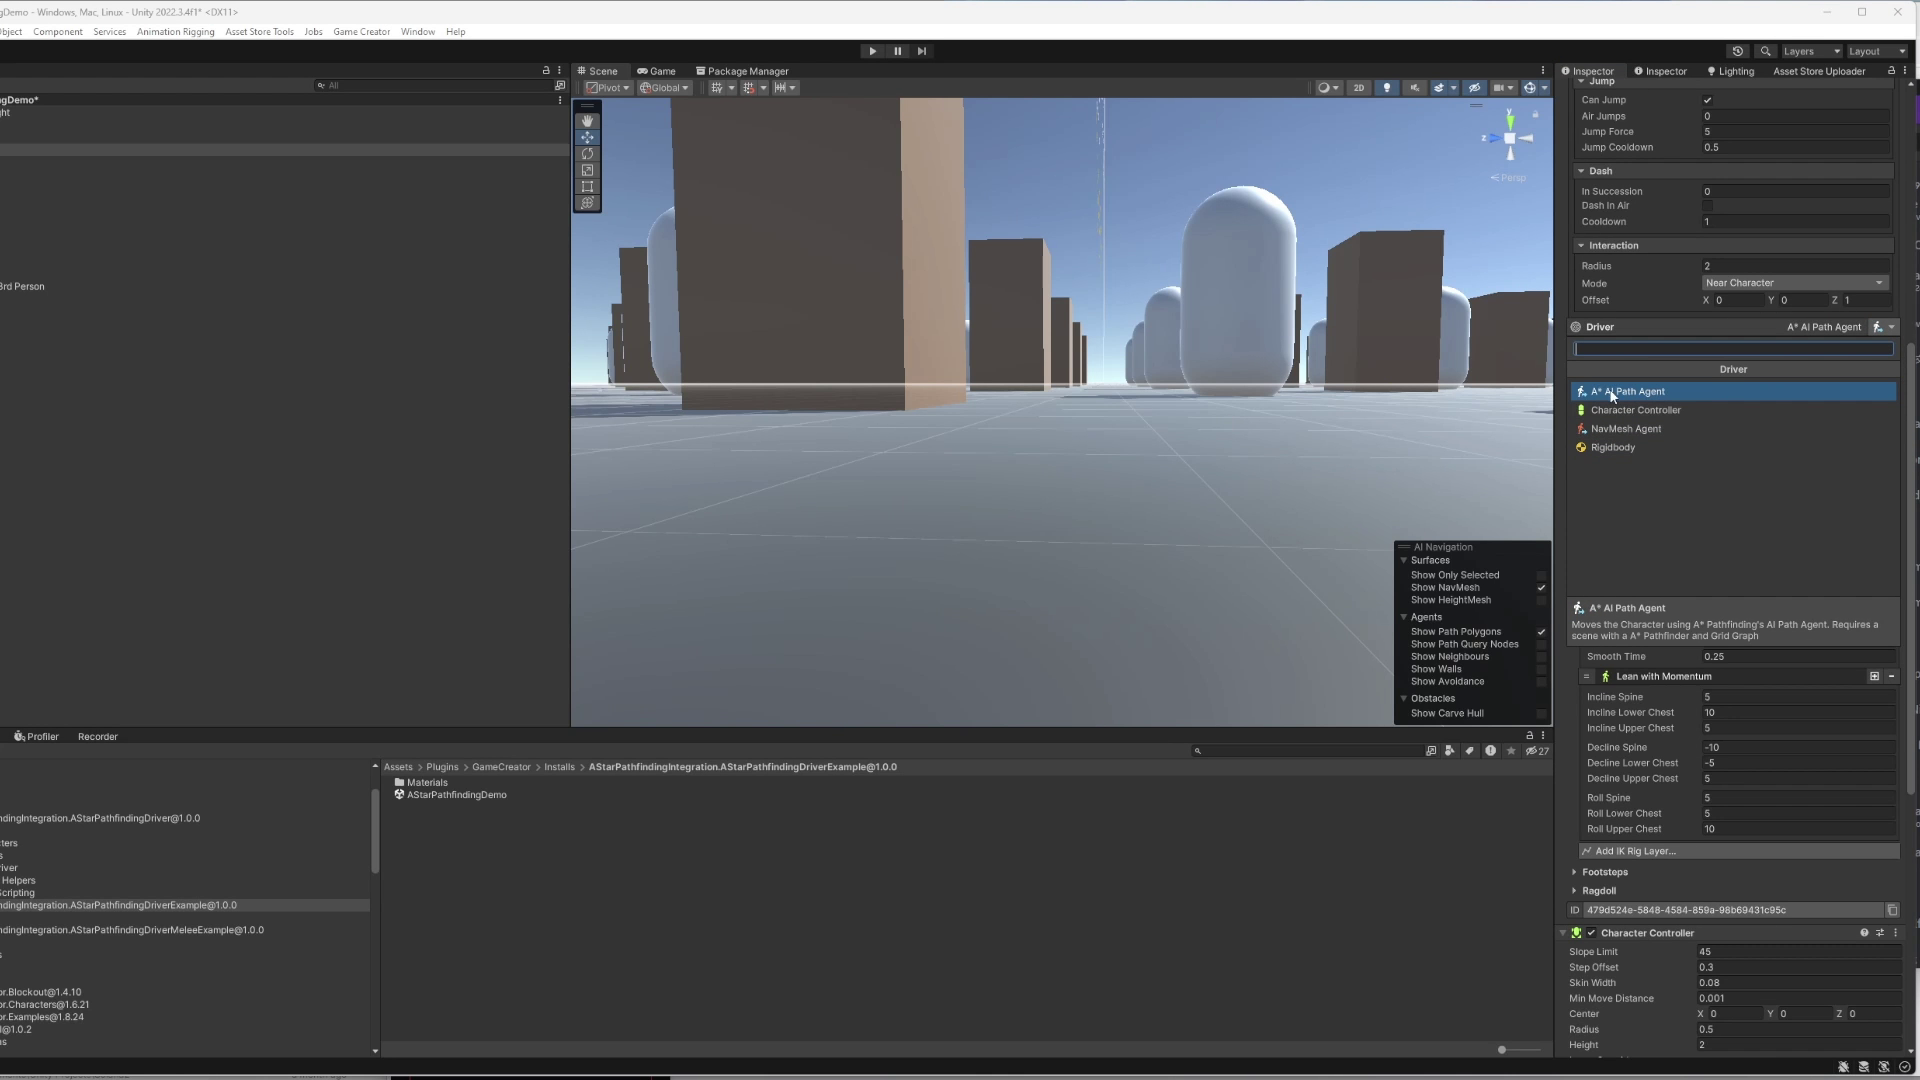Viewport: 1920px width, 1080px height.
Task: Toggle scene lighting bulb icon
Action: click(1386, 88)
